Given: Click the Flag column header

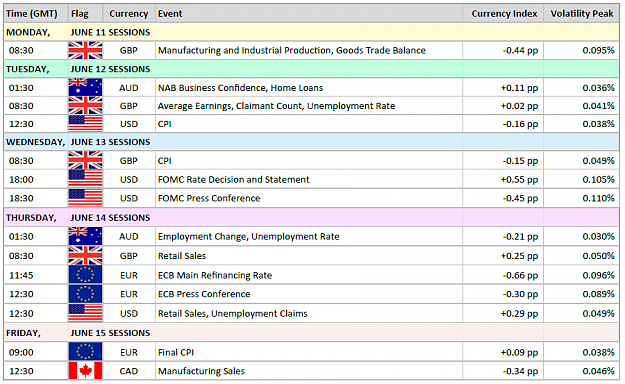Looking at the screenshot, I should click(x=80, y=14).
